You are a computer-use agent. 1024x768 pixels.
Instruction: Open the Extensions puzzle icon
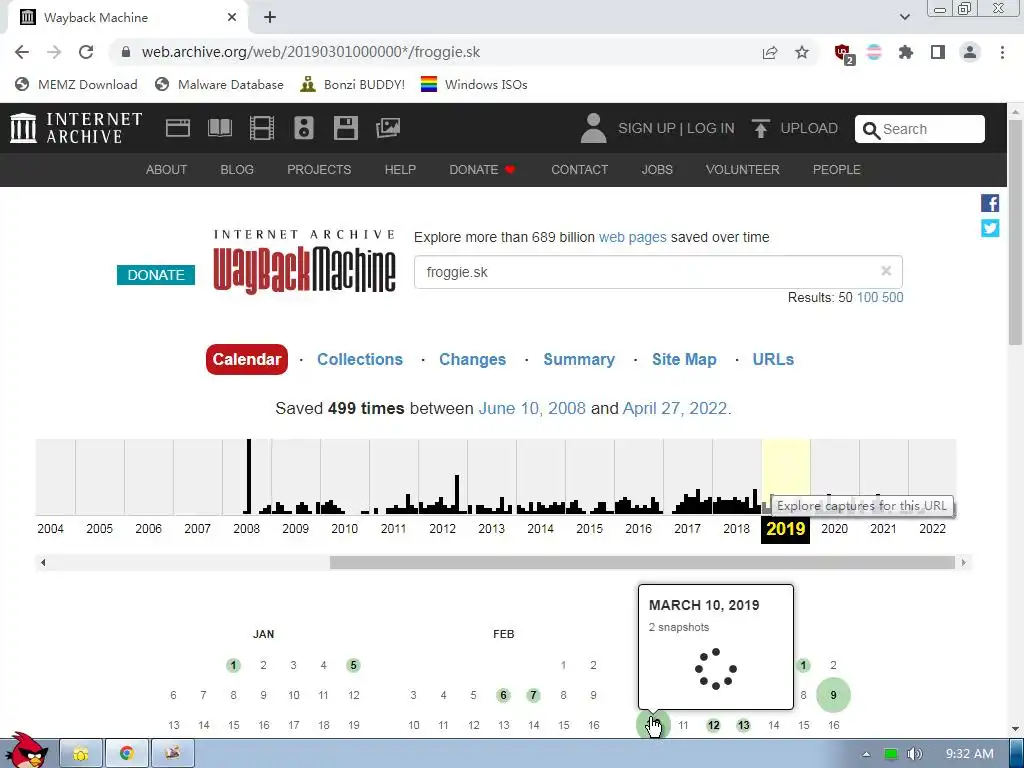click(906, 52)
